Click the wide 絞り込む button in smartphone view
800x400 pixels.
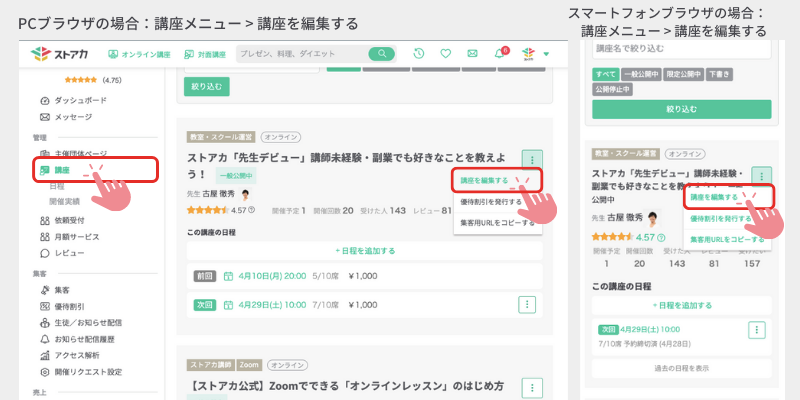pos(682,109)
